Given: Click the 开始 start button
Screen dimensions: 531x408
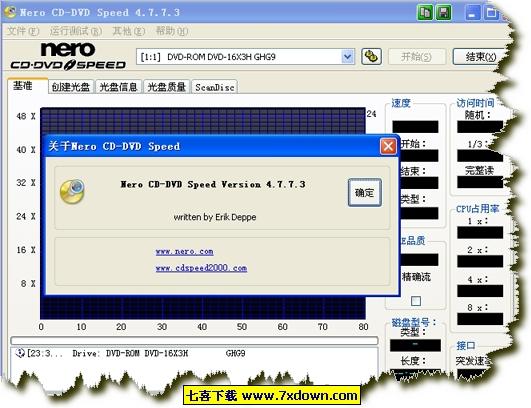Looking at the screenshot, I should pyautogui.click(x=416, y=57).
